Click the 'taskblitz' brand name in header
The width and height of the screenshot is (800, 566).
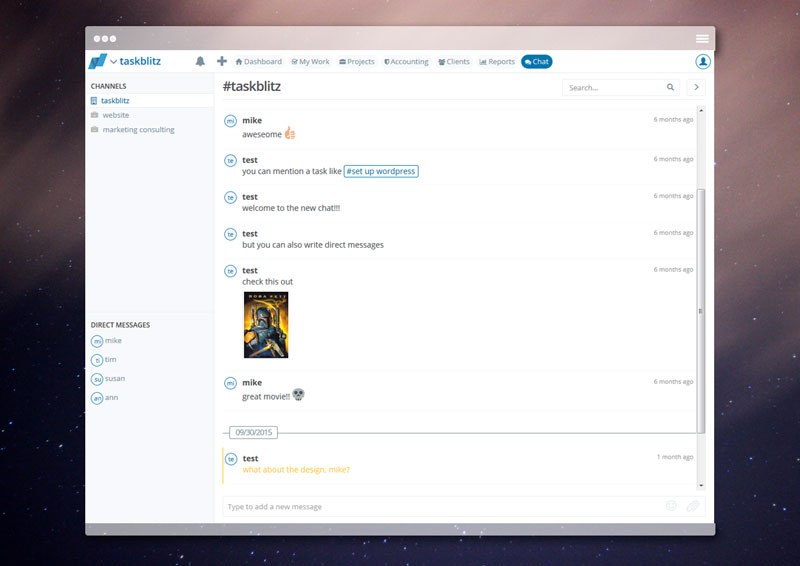tap(140, 61)
